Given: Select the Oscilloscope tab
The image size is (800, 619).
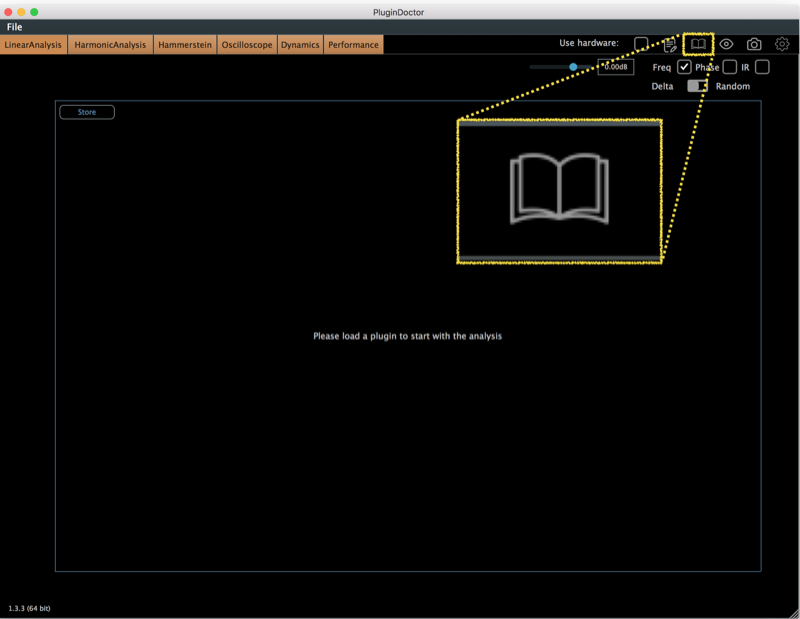Looking at the screenshot, I should [x=247, y=44].
